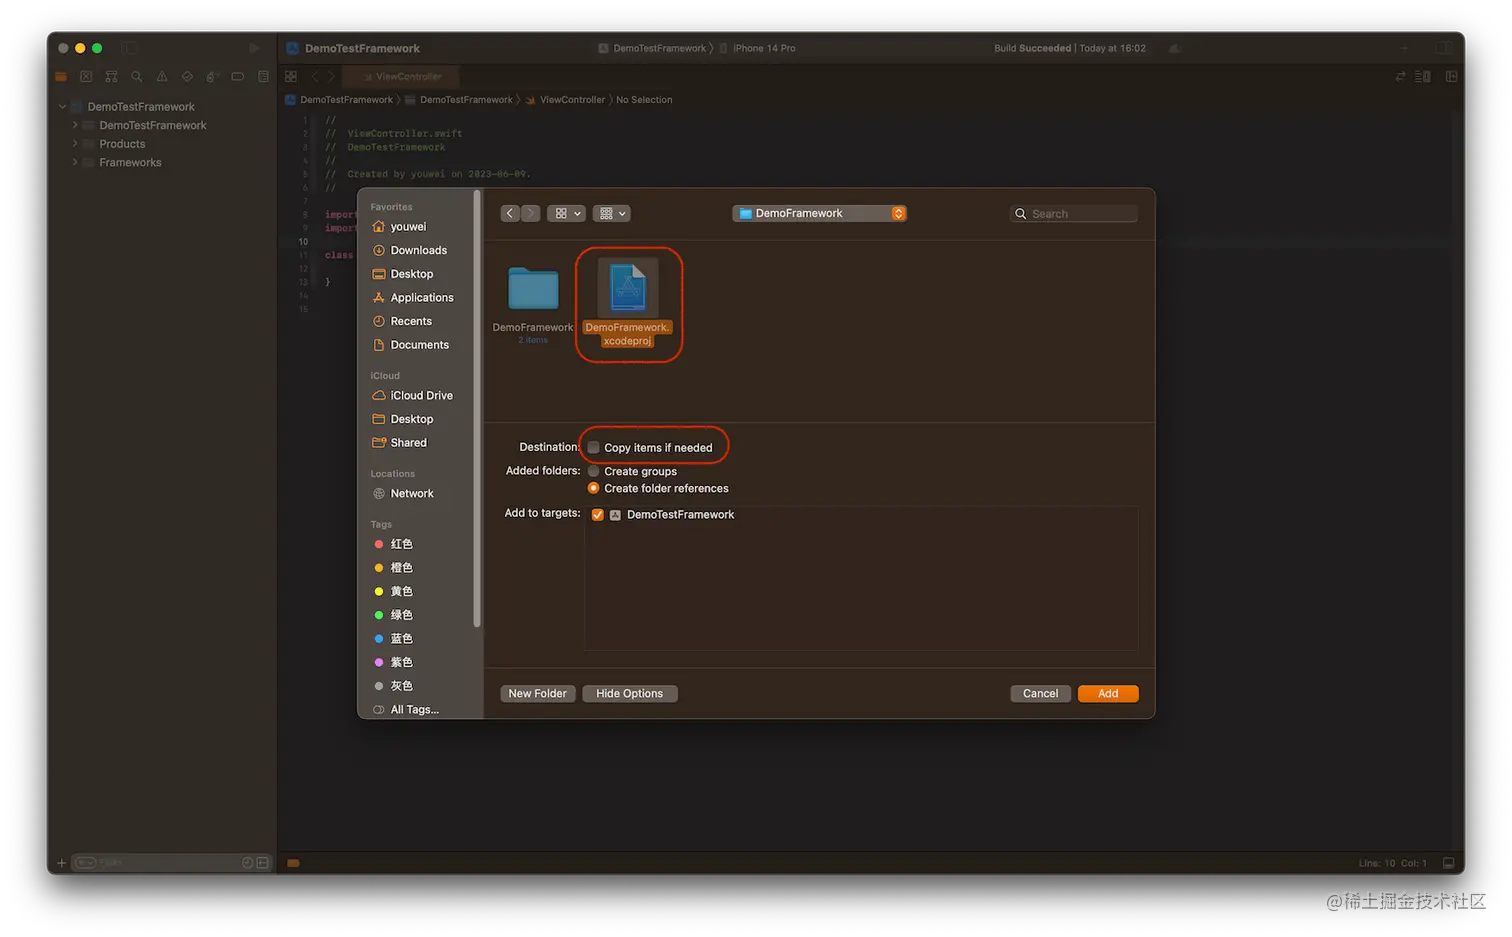
Task: Click the Xcode Cloud status icon
Action: click(x=1175, y=48)
